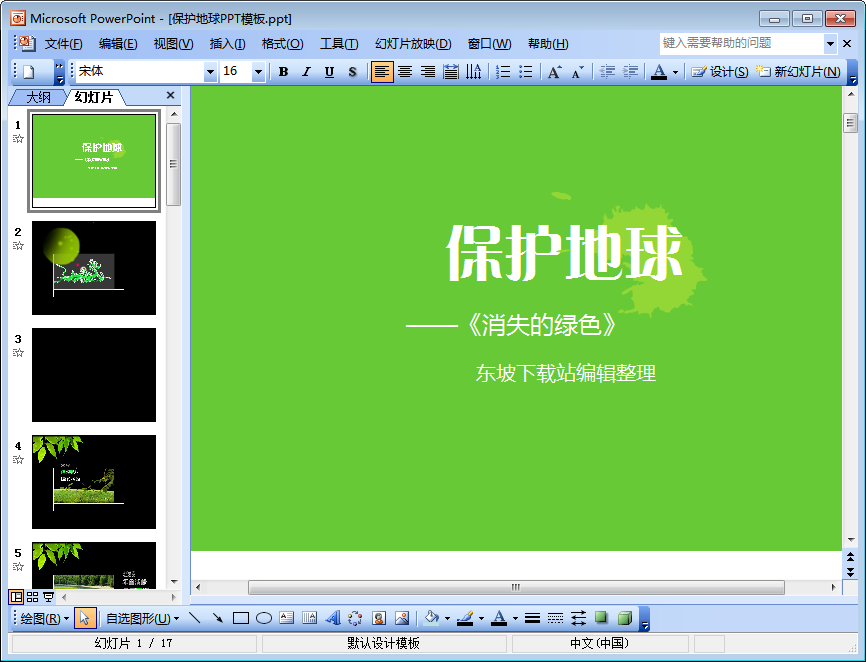Insert WordArt from the drawing toolbar
Viewport: 866px width, 662px height.
pos(333,618)
